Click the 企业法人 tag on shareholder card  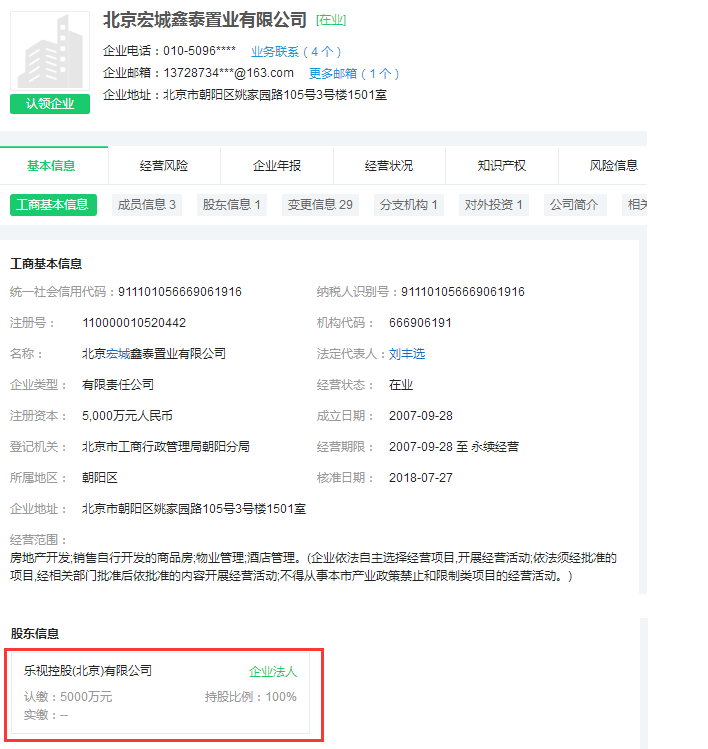(273, 672)
